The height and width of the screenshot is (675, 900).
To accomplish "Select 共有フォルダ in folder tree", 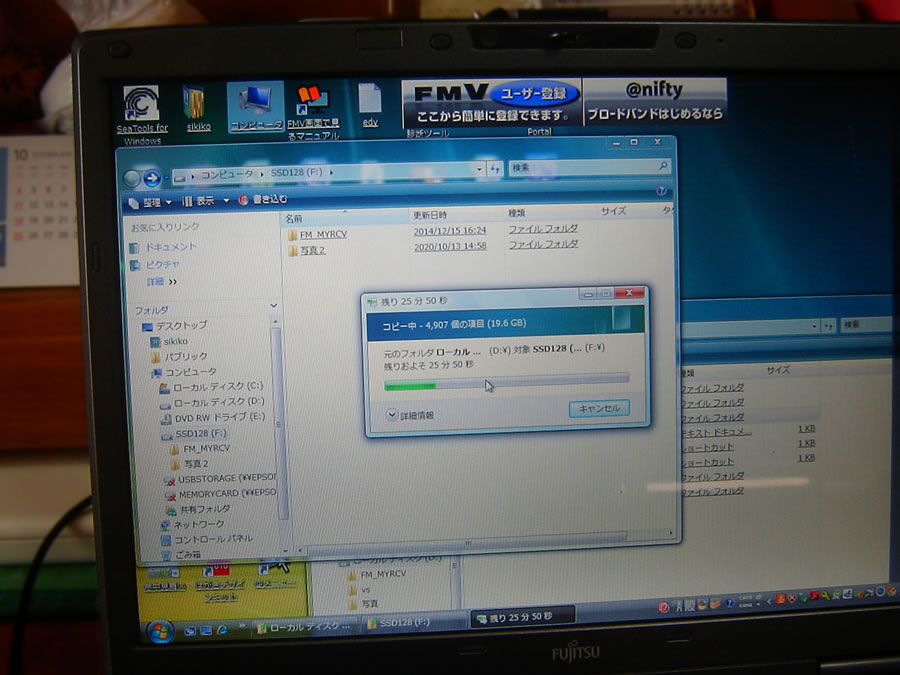I will pyautogui.click(x=198, y=510).
